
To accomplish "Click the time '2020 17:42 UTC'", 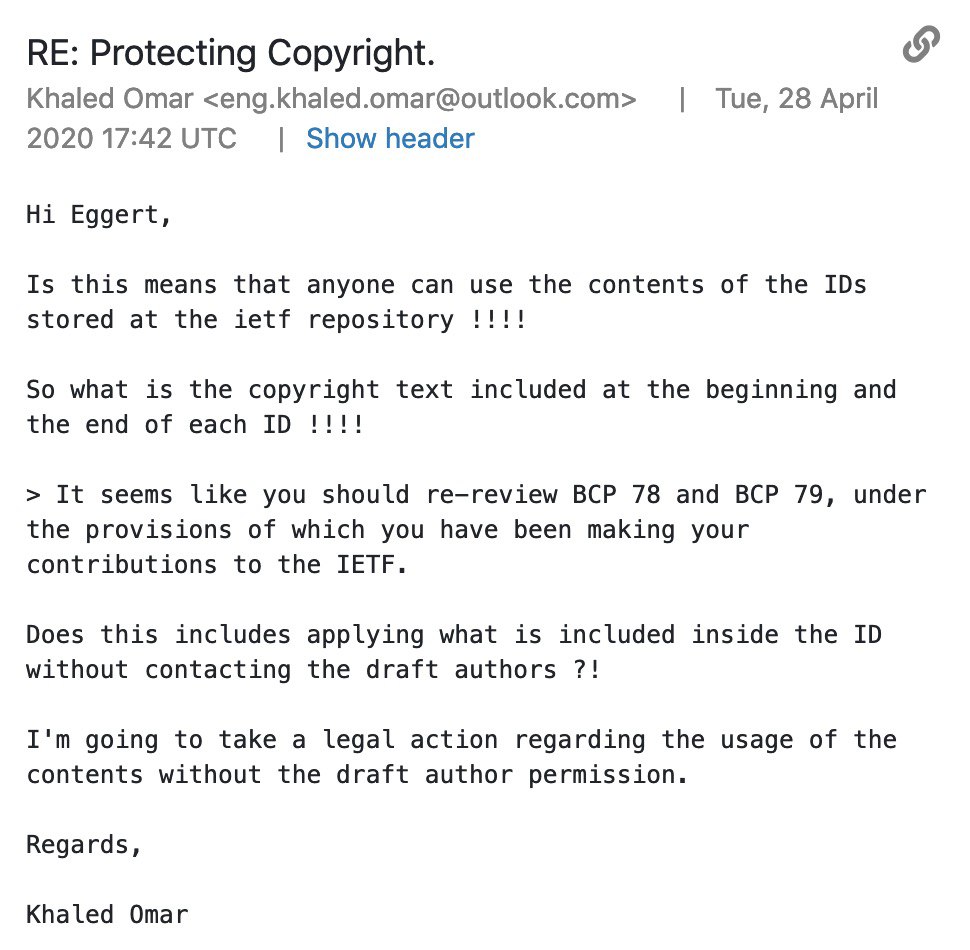I will (132, 138).
